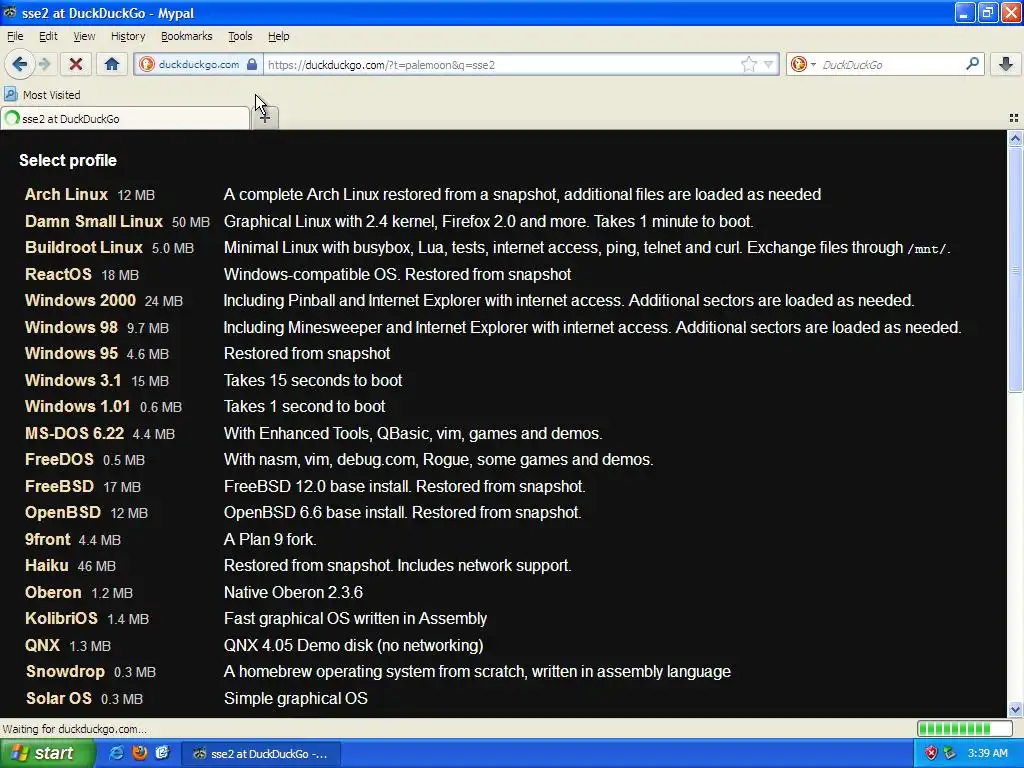Start the Haiku profile
Screen dimensions: 1024x768
tap(46, 565)
